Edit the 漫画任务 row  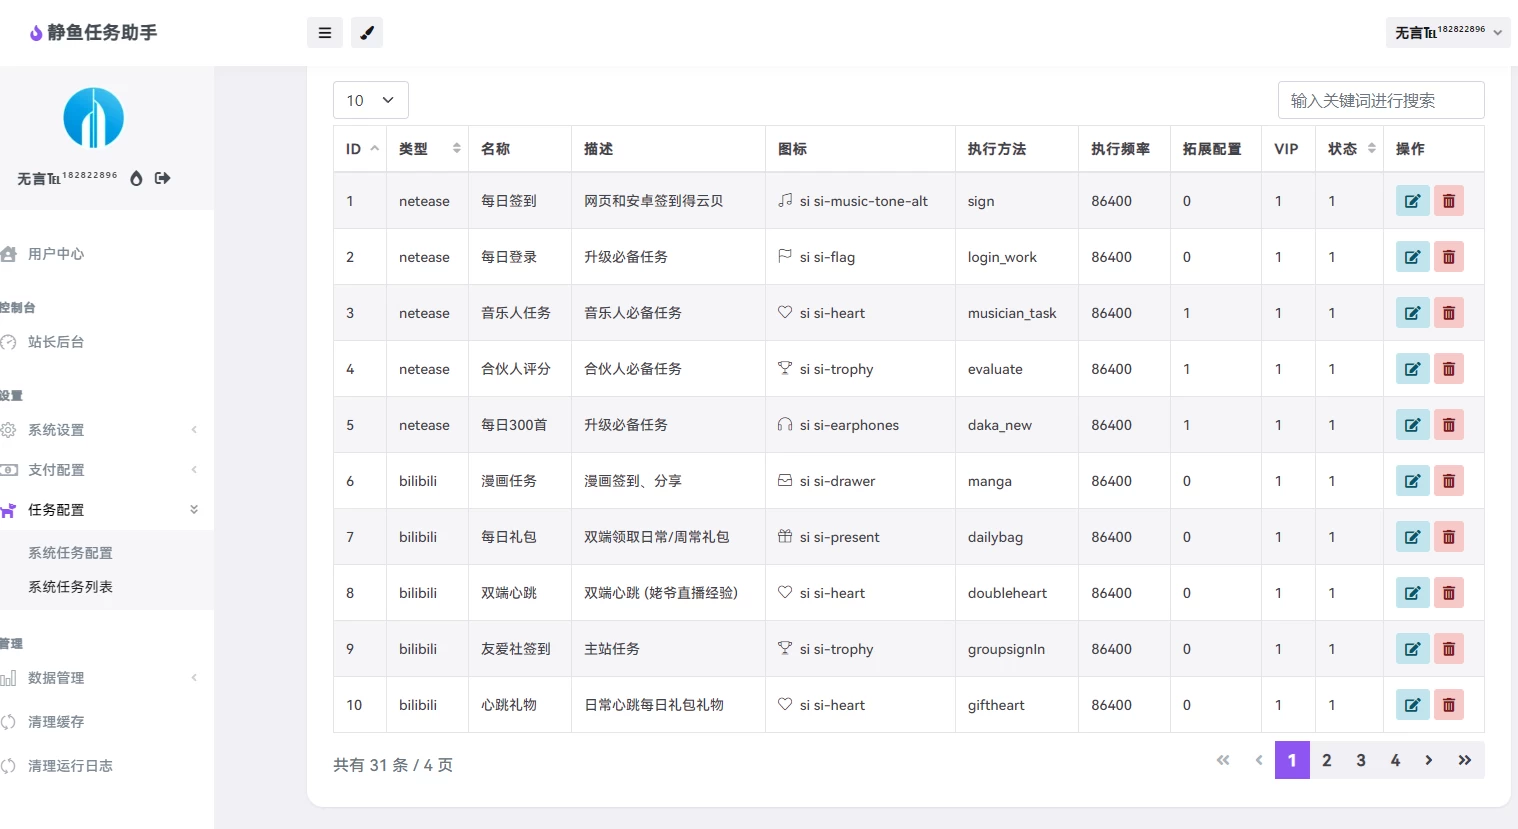(1412, 481)
